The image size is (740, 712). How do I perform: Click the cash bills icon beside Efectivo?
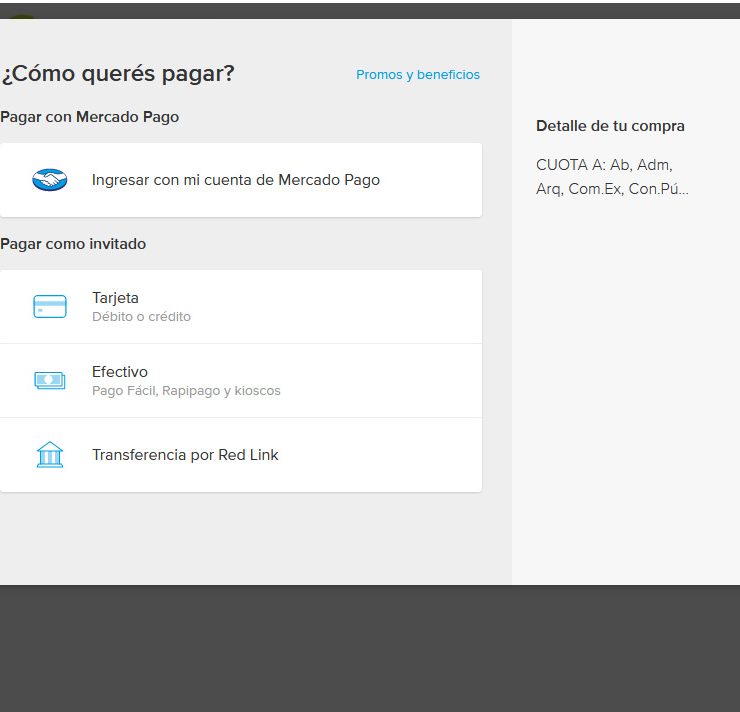coord(50,380)
